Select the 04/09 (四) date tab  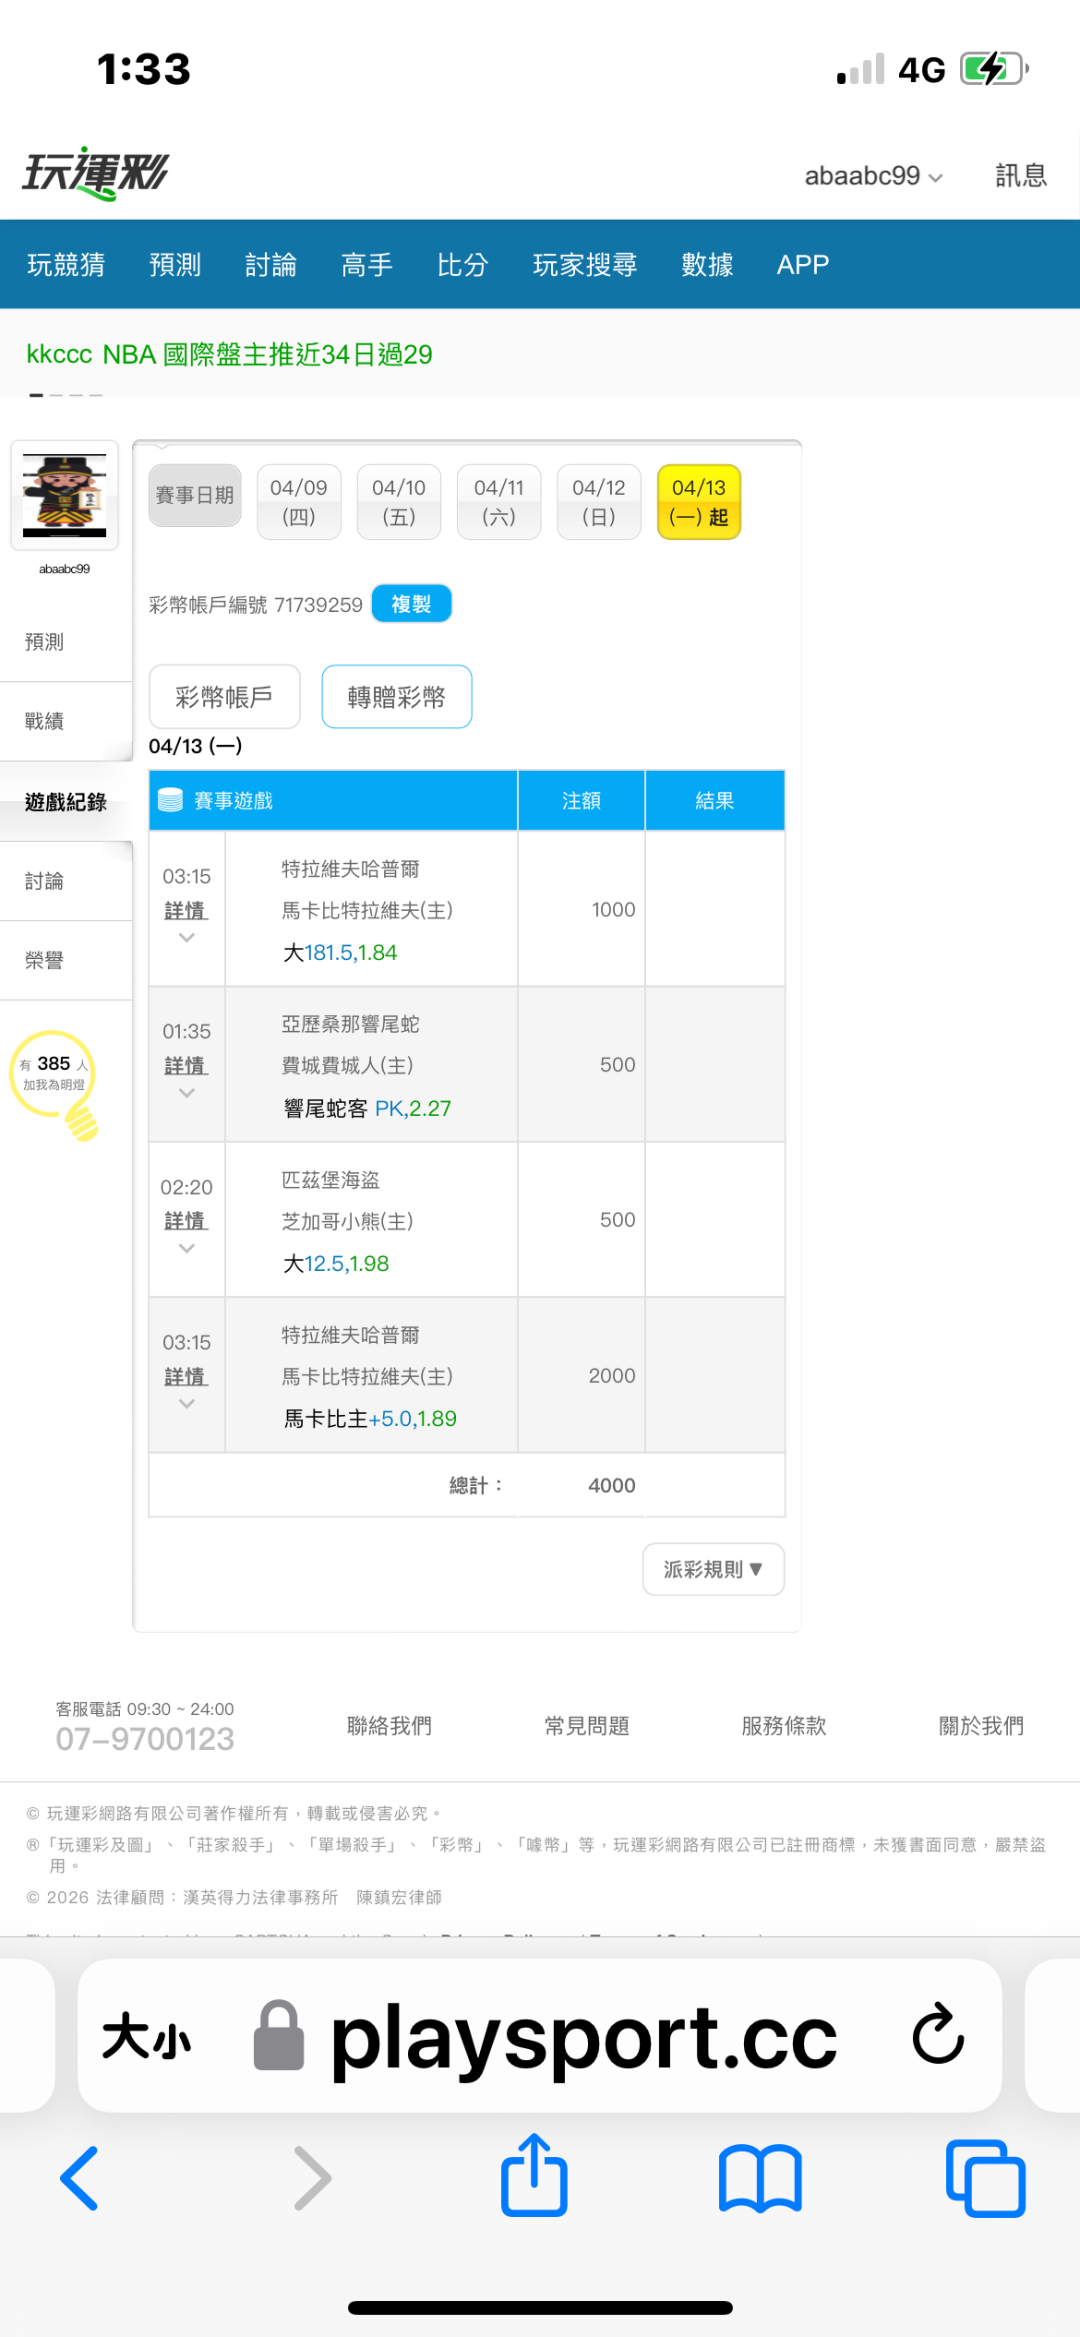tap(299, 502)
